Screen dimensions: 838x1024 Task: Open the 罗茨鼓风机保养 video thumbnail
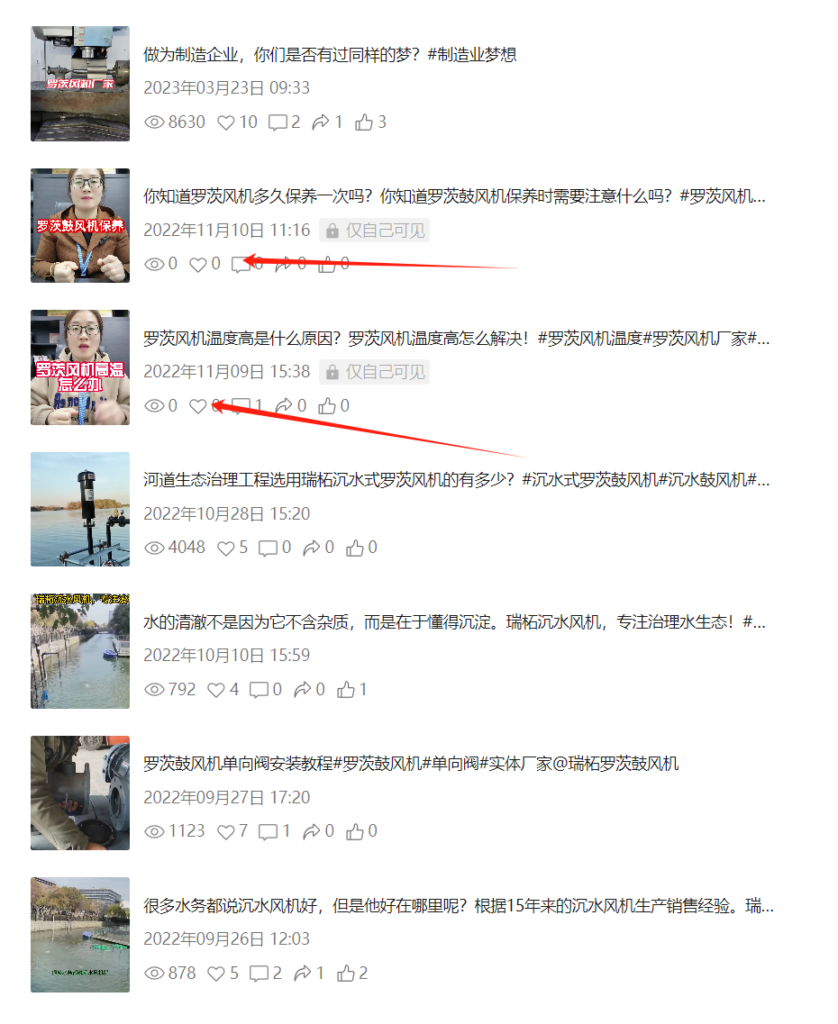(x=80, y=225)
